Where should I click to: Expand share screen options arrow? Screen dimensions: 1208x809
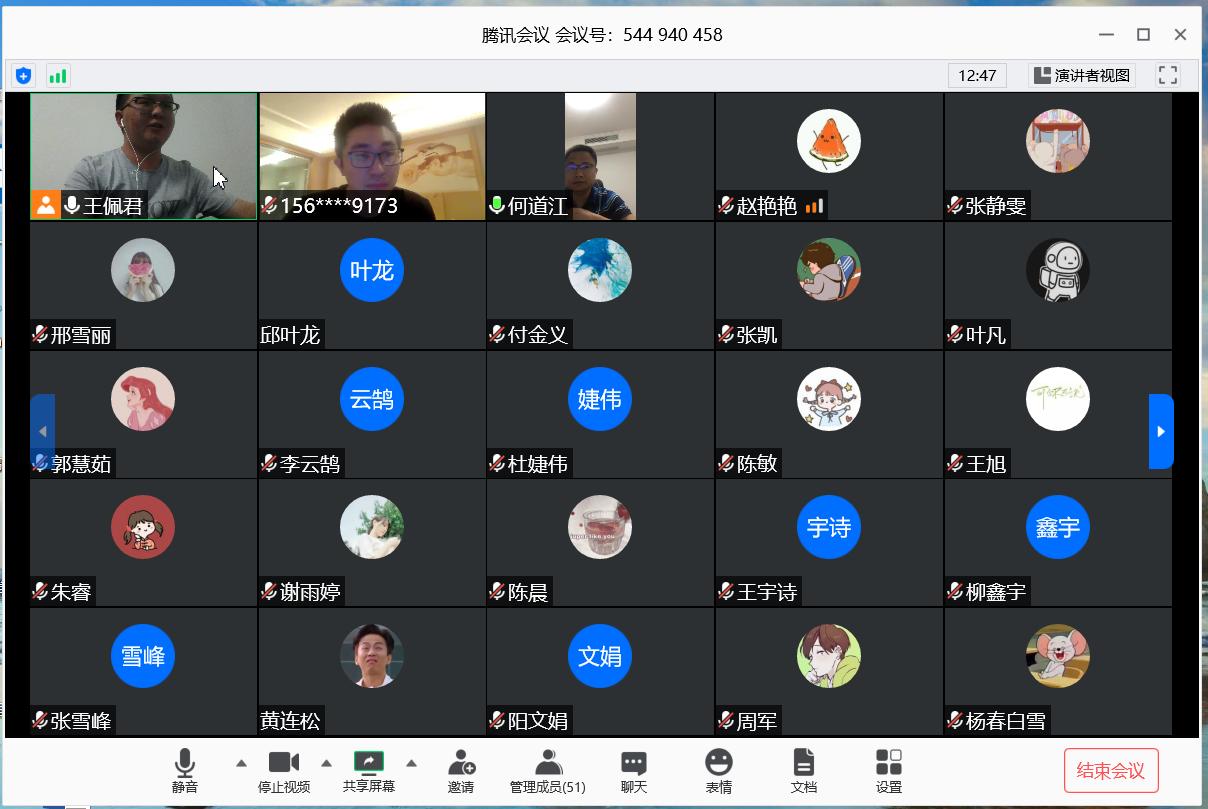tap(411, 763)
